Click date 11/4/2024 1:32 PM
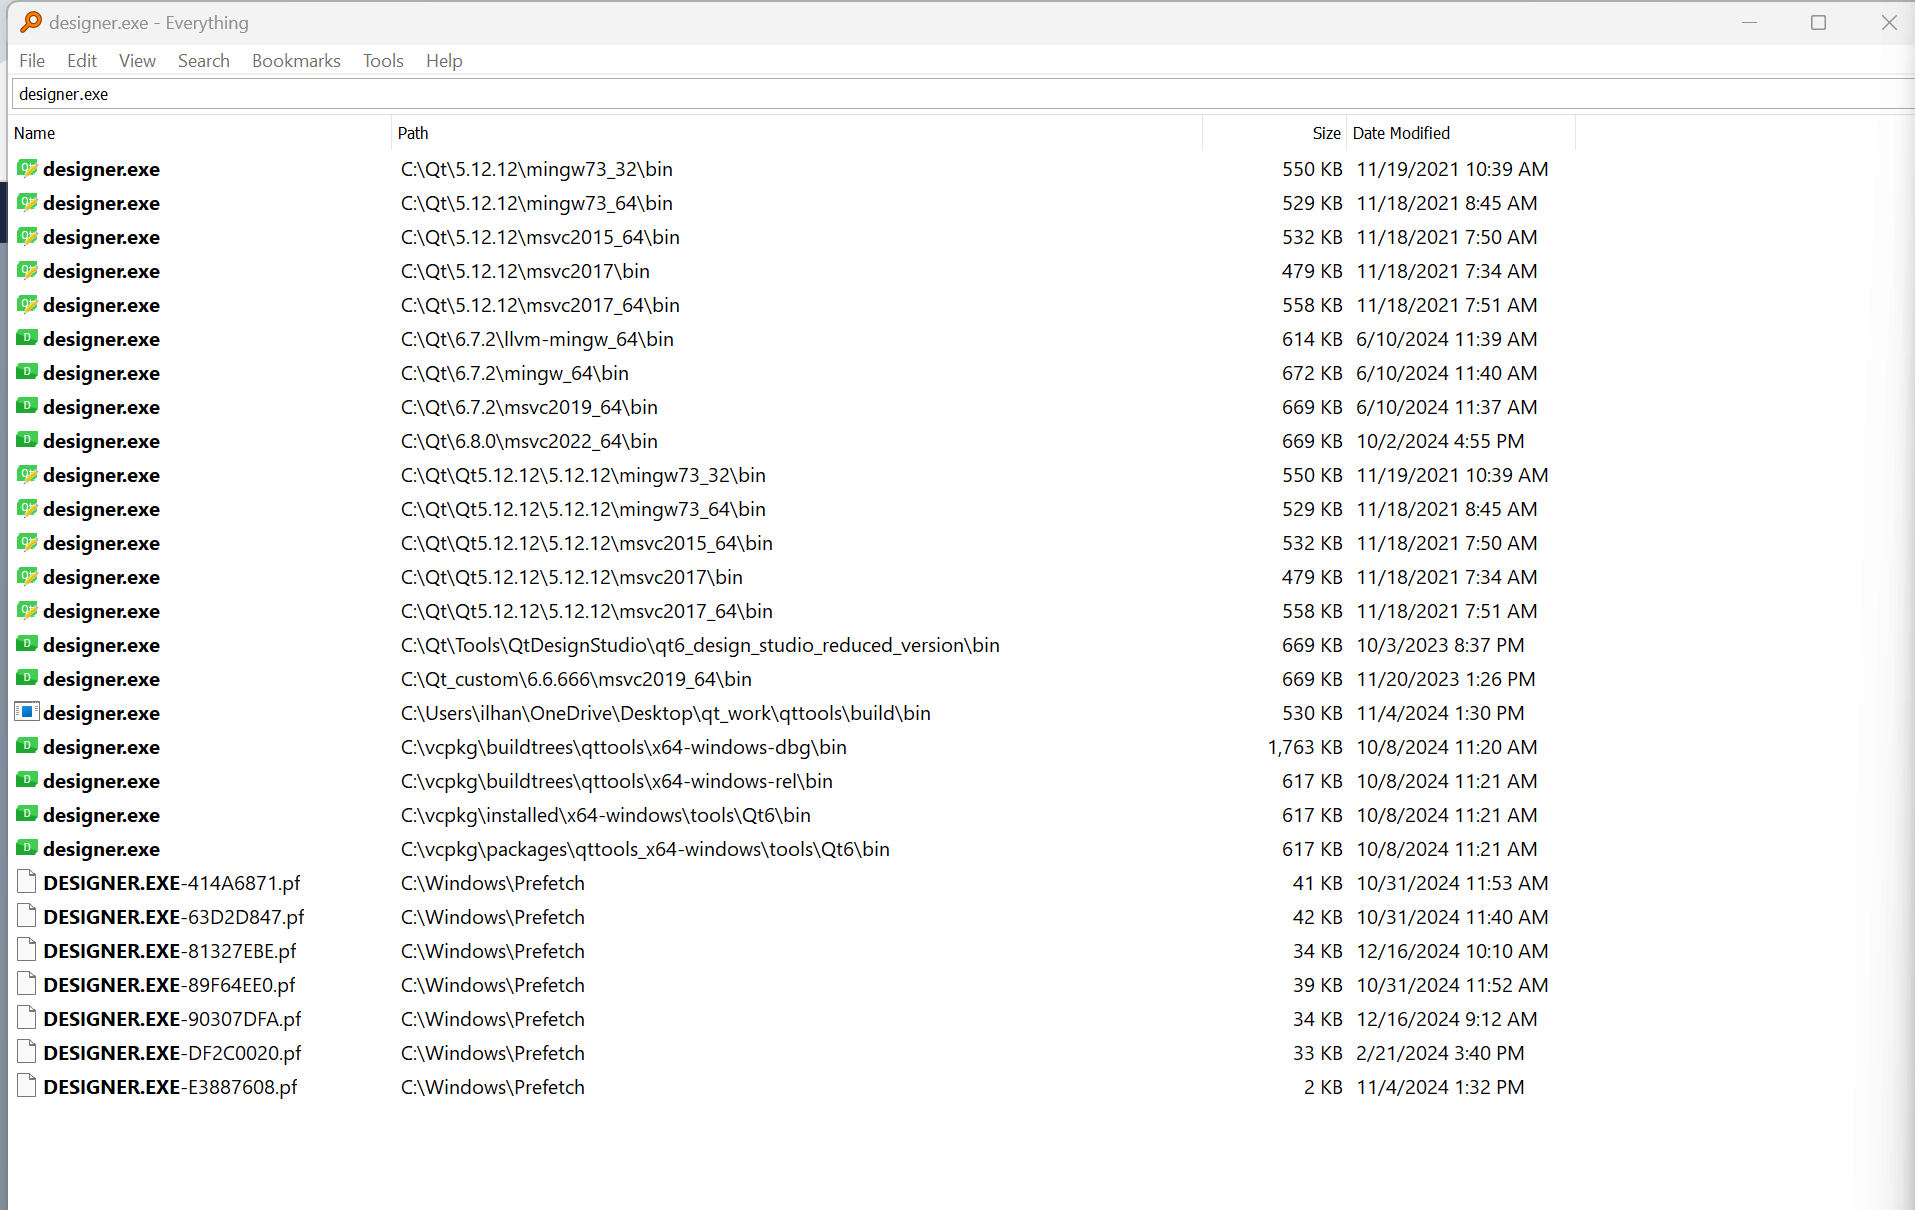 (x=1440, y=1087)
